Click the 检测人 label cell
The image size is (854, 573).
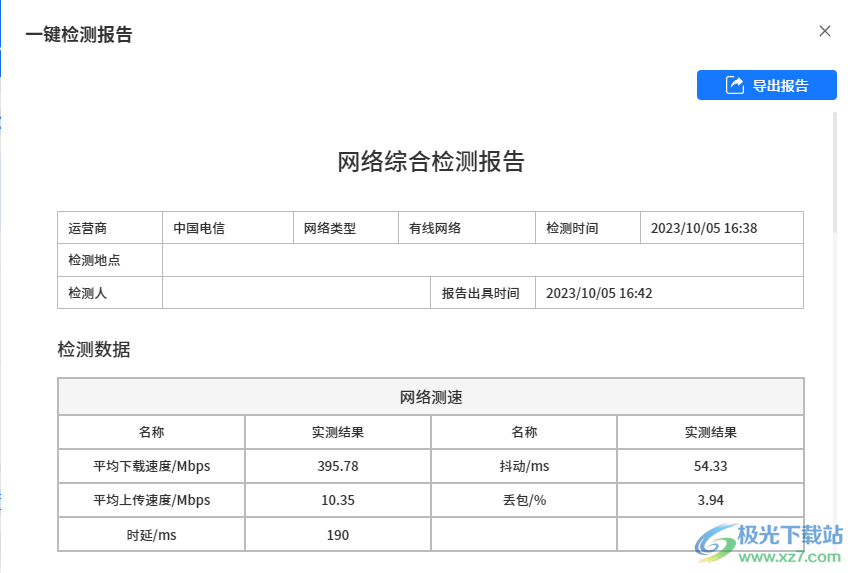(x=110, y=292)
